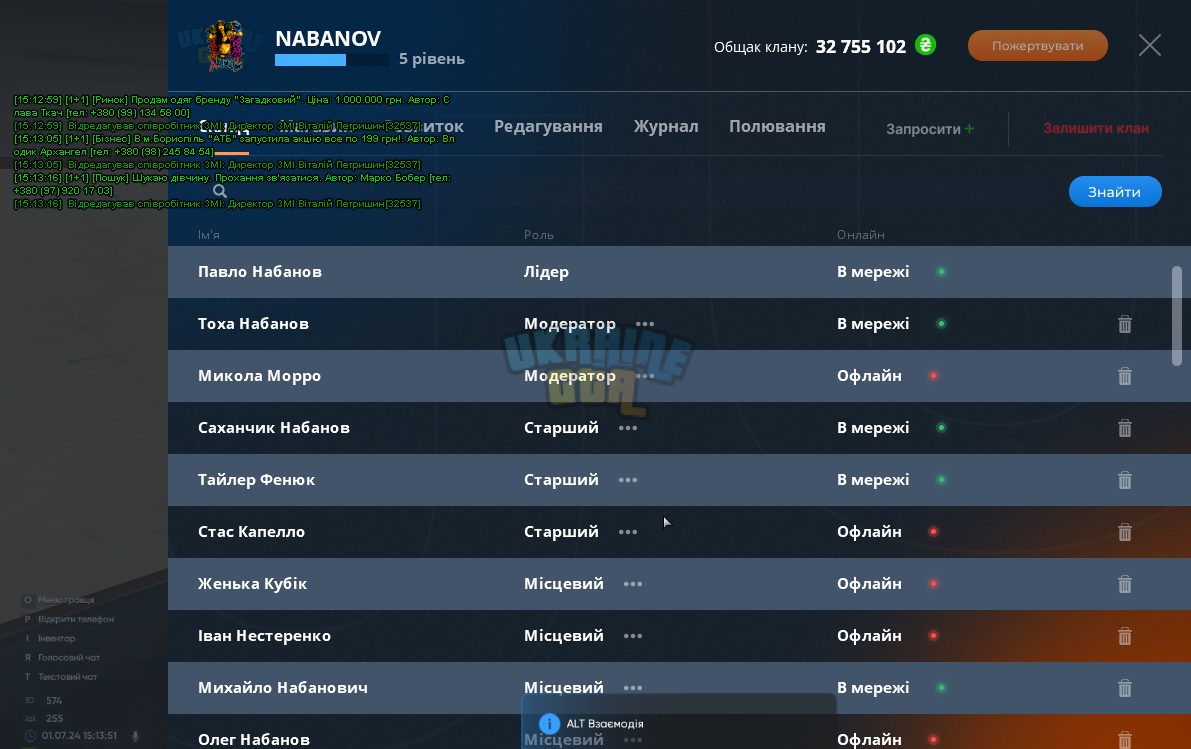Viewport: 1191px width, 749px height.
Task: Click the Онлайн column header
Action: click(x=861, y=235)
